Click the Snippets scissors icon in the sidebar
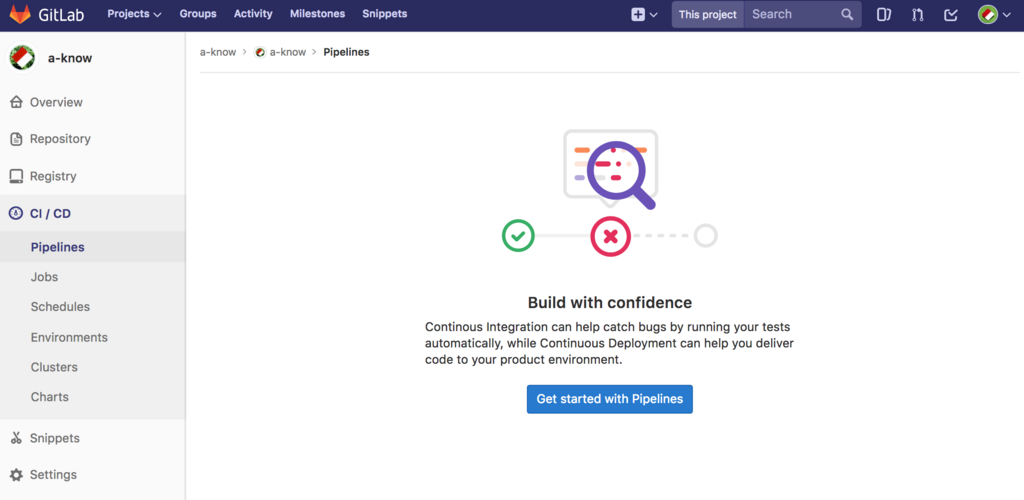1024x500 pixels. pyautogui.click(x=16, y=438)
